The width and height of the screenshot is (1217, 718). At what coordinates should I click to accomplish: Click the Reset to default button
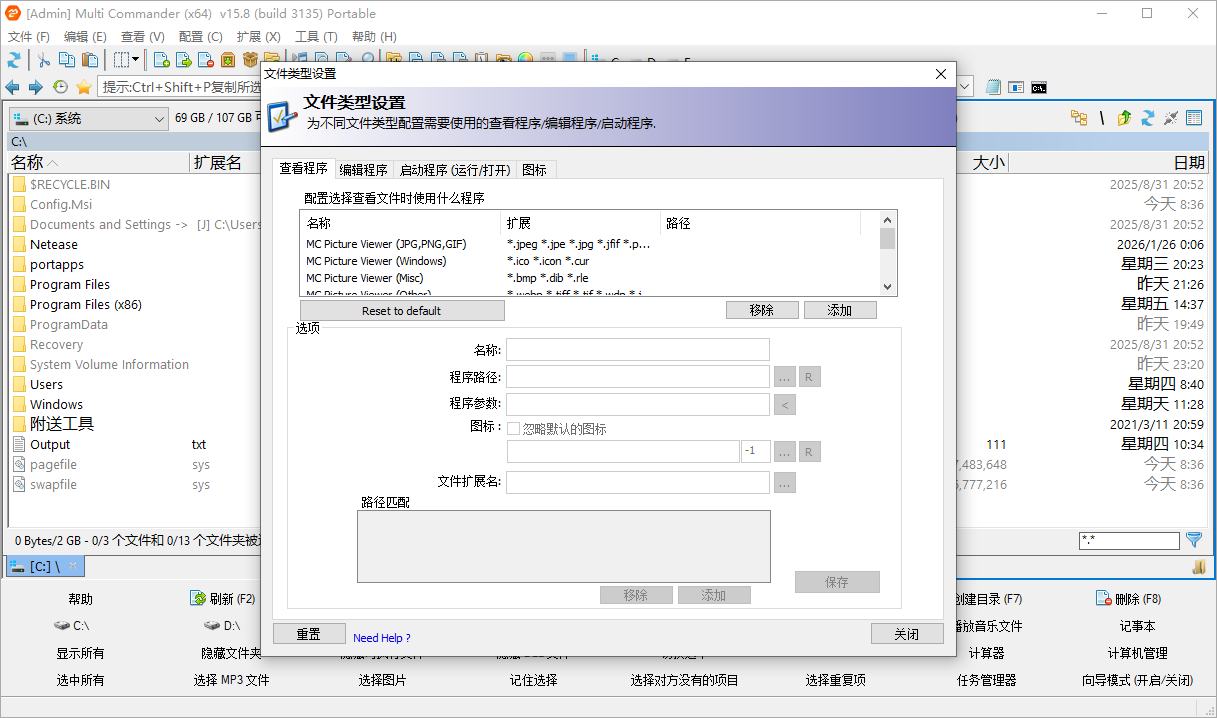(402, 310)
